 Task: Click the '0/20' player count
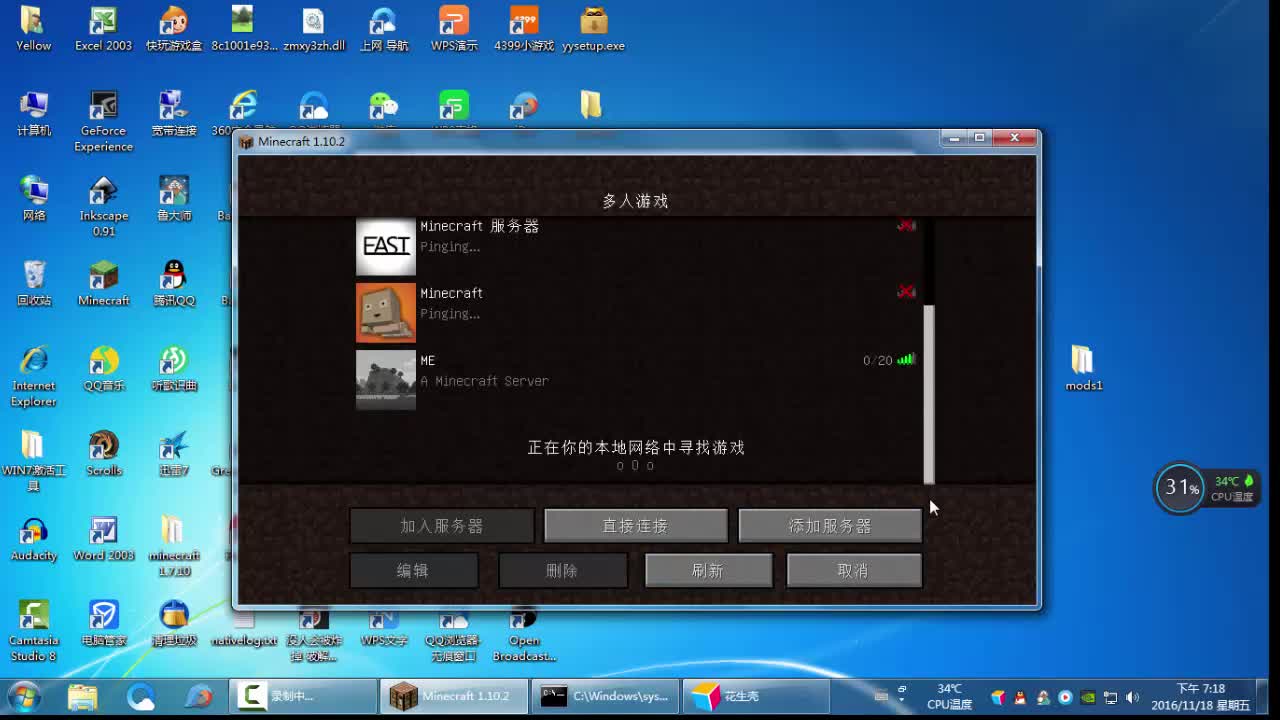[877, 361]
